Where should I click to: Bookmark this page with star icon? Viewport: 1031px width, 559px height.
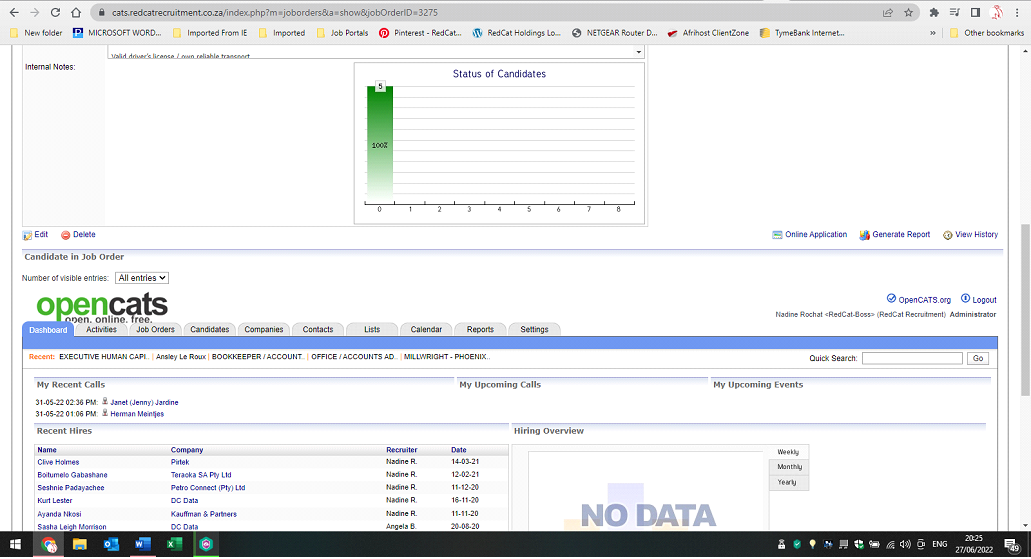coord(908,13)
